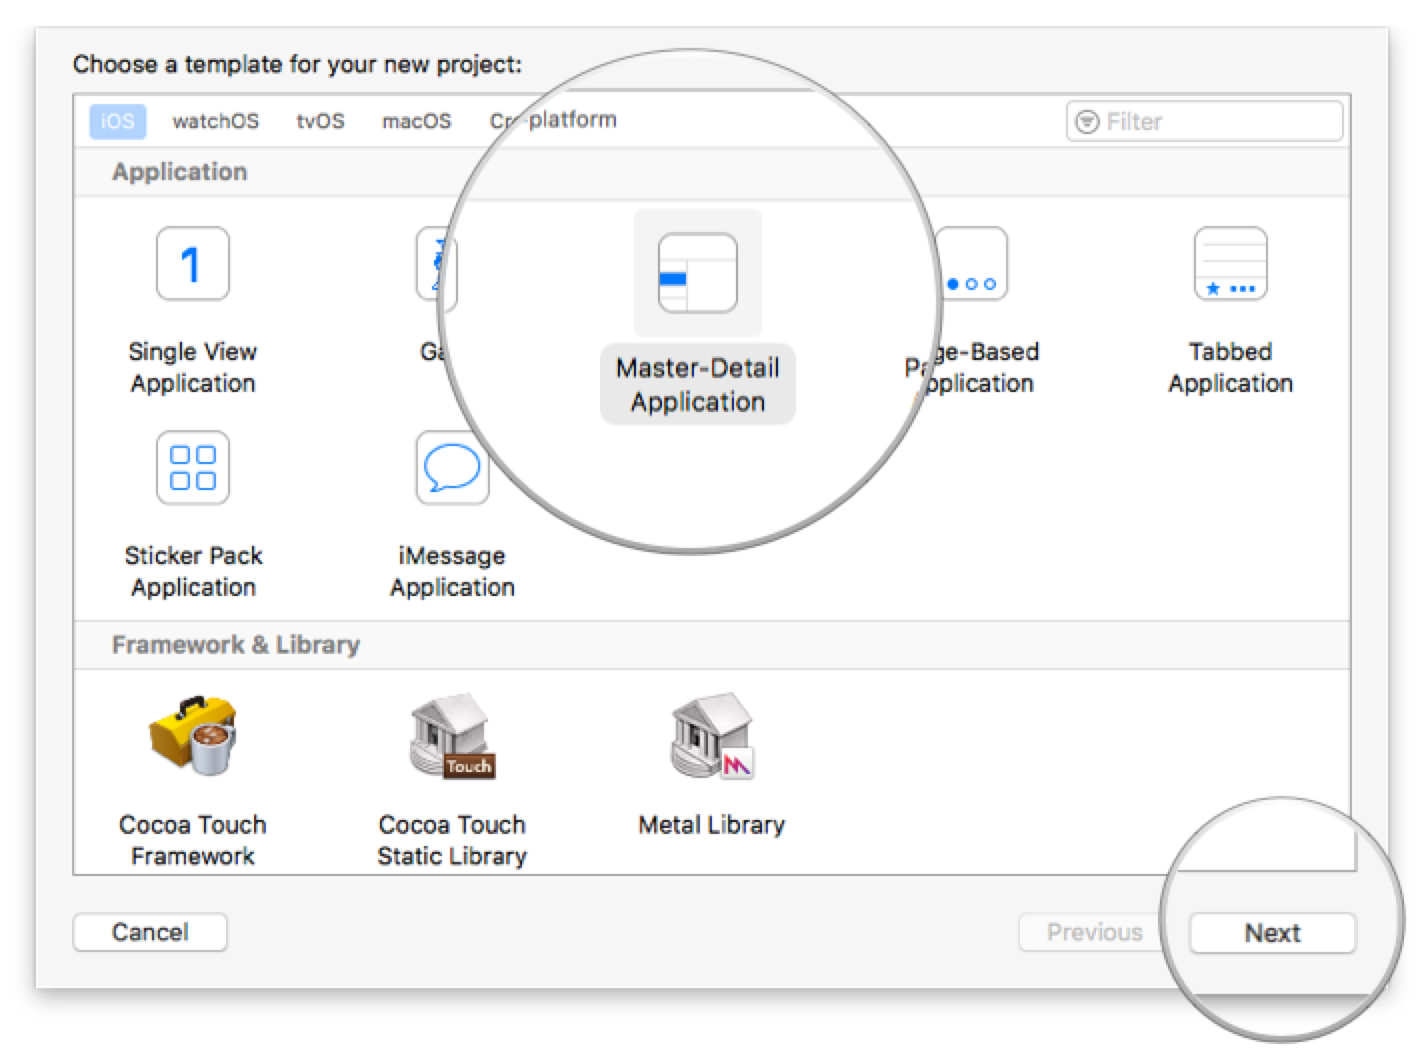Choose the iMessage Application speech bubble icon
Viewport: 1424px width, 1050px height.
click(x=452, y=468)
